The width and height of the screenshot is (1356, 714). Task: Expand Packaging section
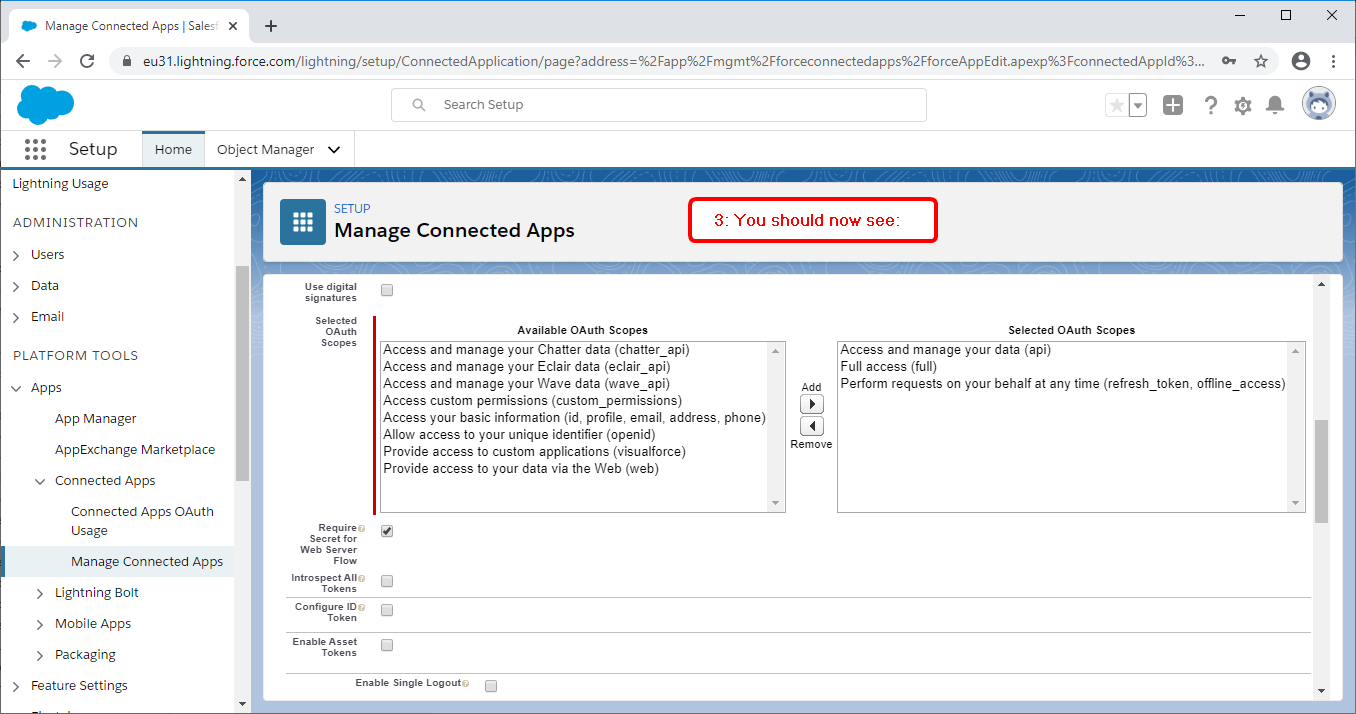[40, 655]
